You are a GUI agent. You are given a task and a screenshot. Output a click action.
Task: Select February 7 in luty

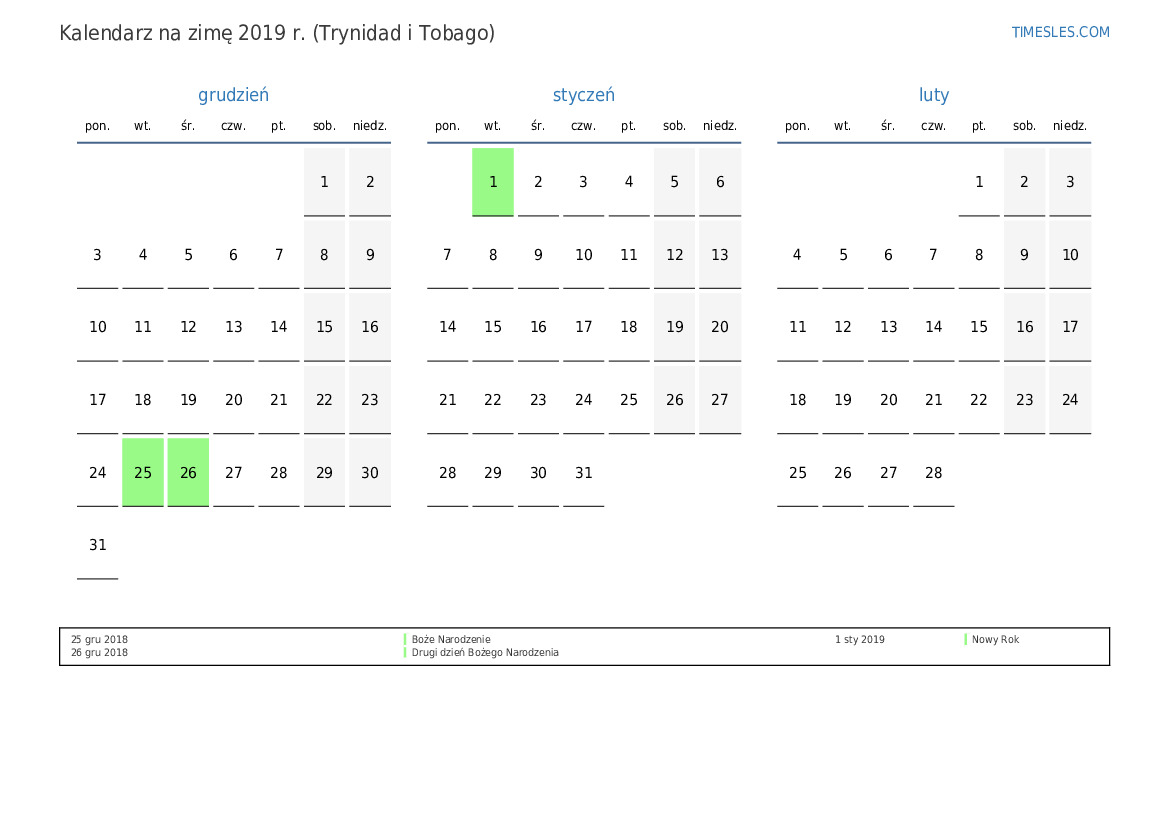pos(933,255)
